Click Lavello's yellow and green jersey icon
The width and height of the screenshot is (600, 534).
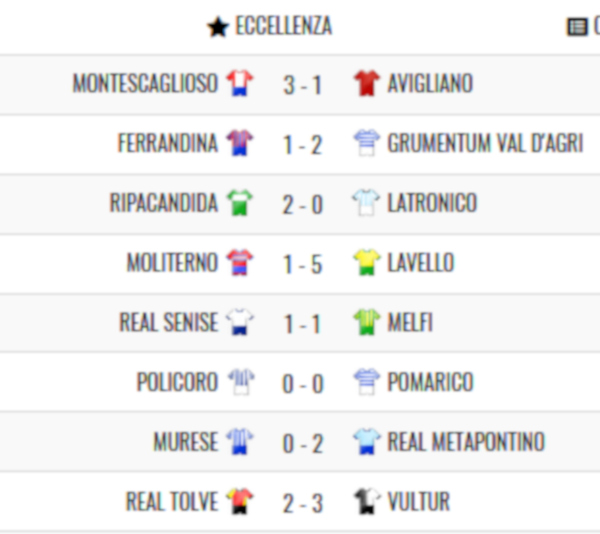tap(367, 262)
